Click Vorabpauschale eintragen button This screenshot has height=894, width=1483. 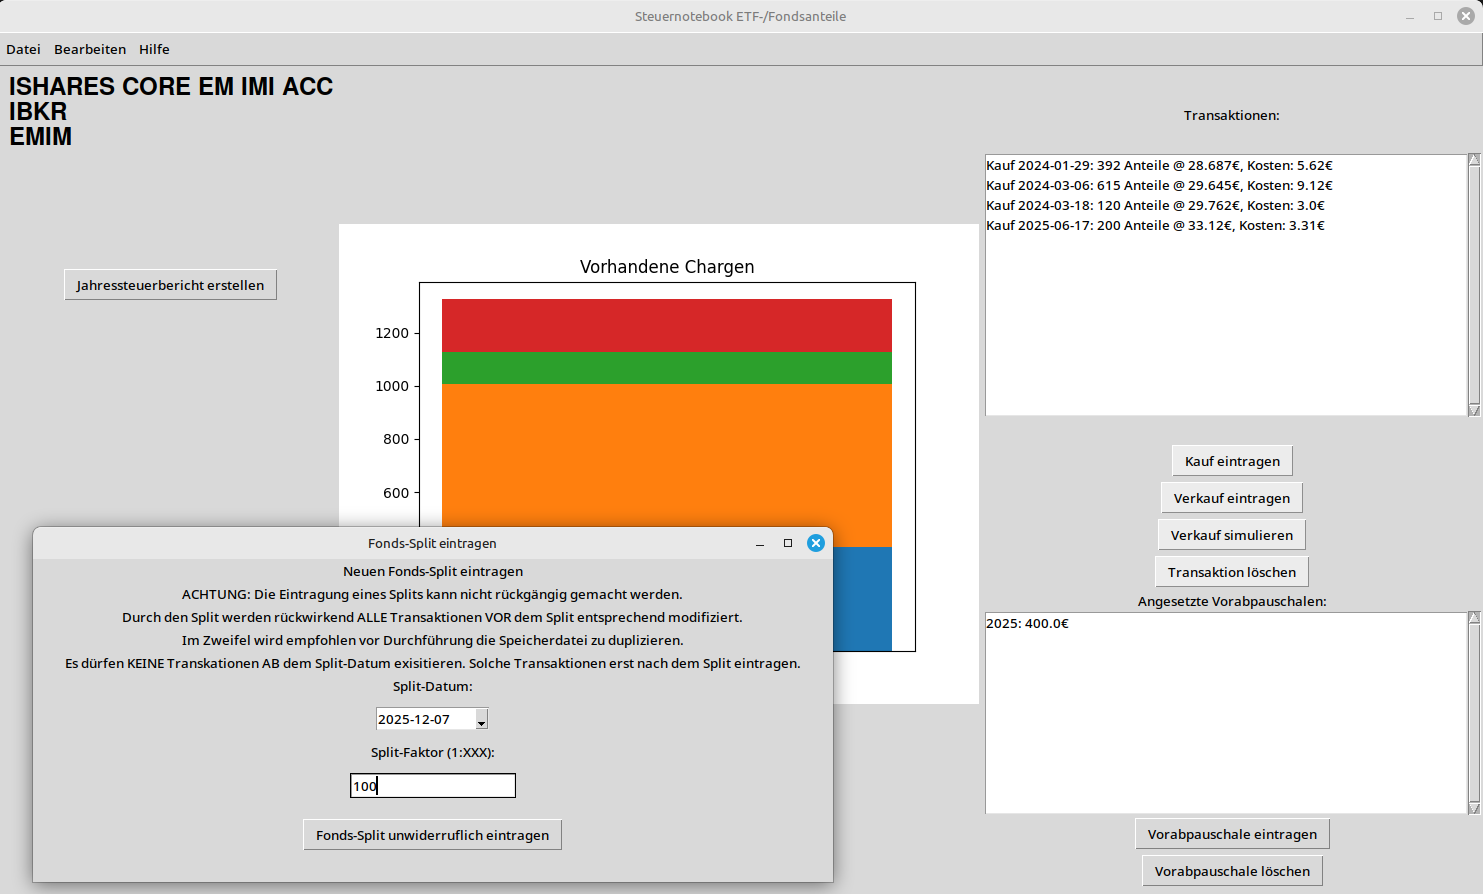click(x=1232, y=834)
